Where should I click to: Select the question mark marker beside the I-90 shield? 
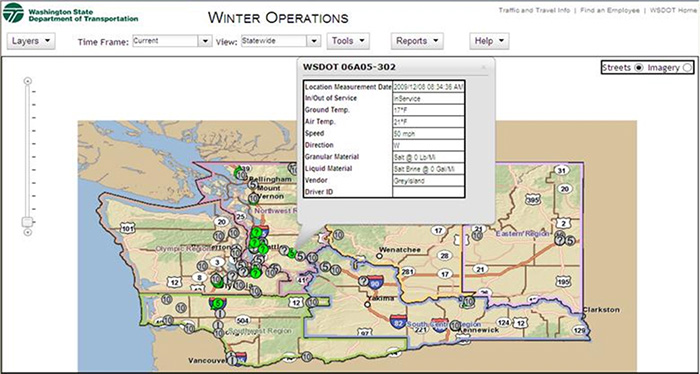pos(364,281)
